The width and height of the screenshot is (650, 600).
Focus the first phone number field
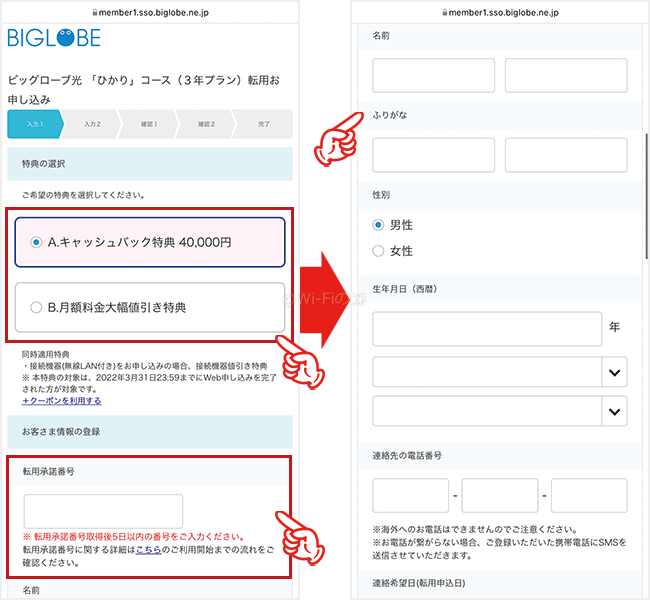tap(410, 495)
